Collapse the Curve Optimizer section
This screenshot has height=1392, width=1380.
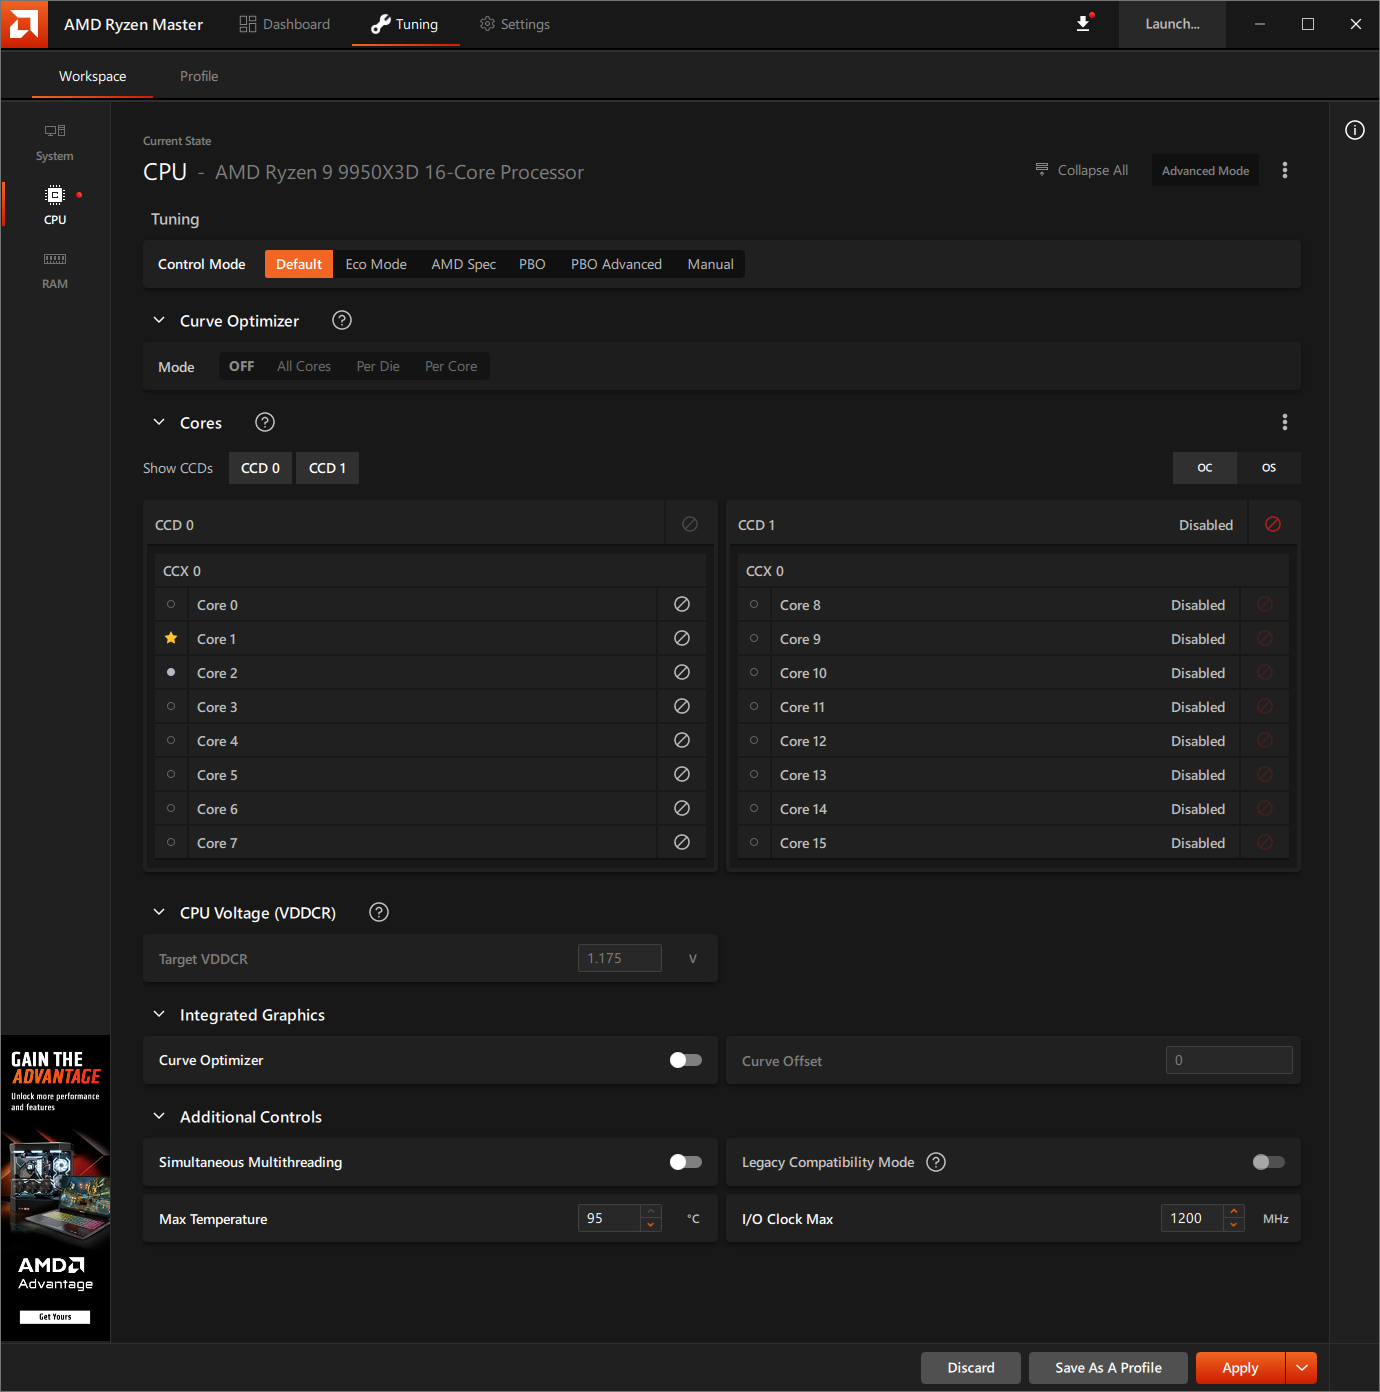[x=159, y=320]
